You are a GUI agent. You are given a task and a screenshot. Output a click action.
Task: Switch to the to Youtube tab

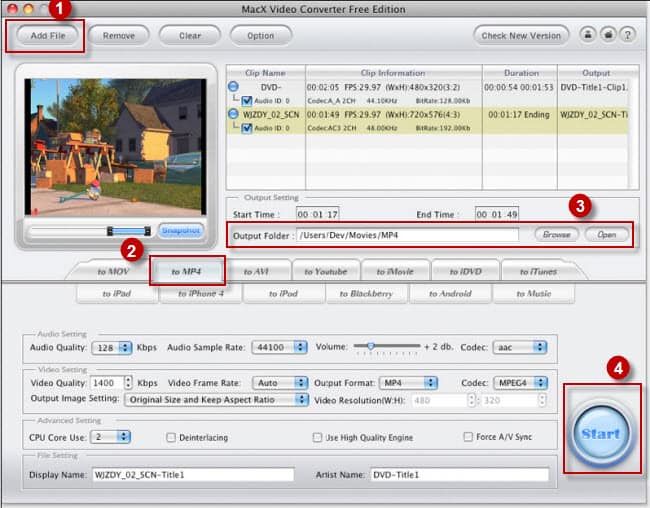(x=325, y=272)
